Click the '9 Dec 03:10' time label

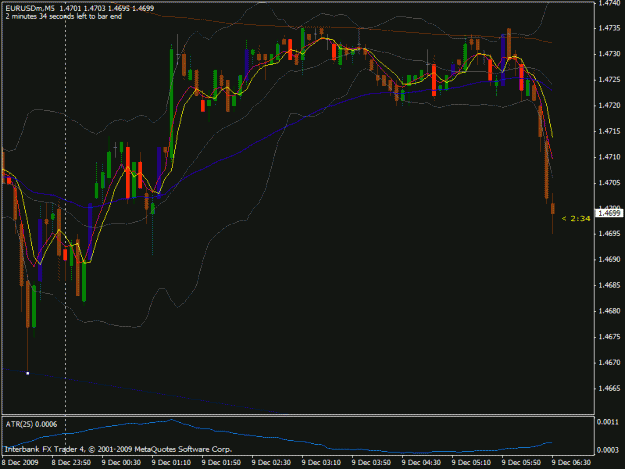coord(321,463)
